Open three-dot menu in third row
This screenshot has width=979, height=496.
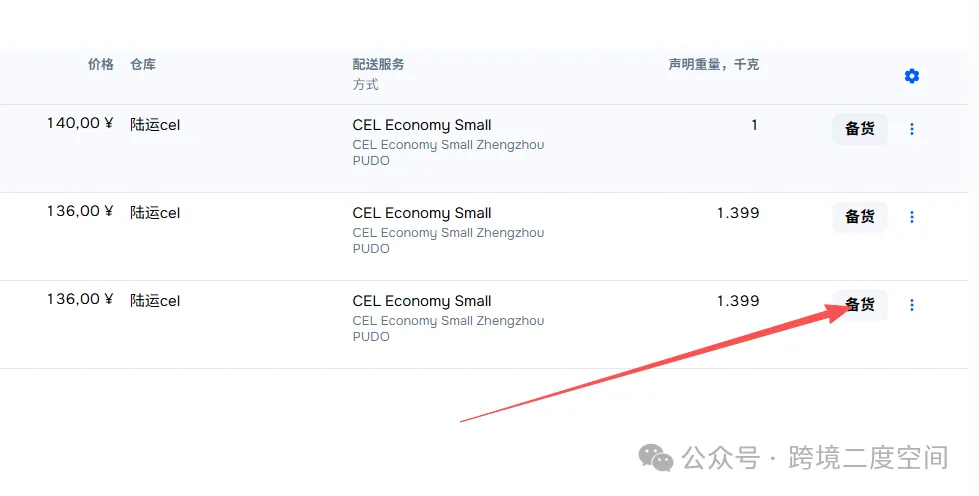click(912, 305)
